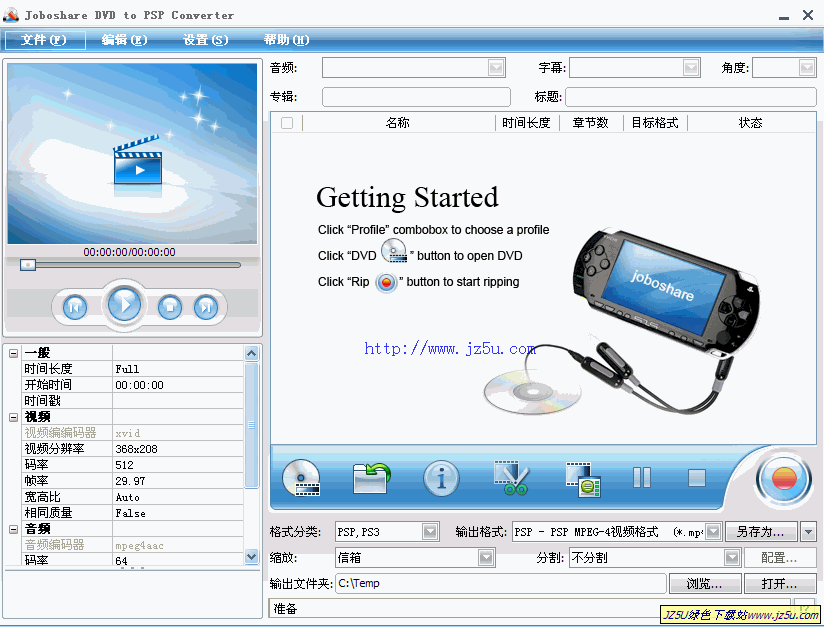
Task: Click the properties panel scroll down arrow
Action: point(251,556)
